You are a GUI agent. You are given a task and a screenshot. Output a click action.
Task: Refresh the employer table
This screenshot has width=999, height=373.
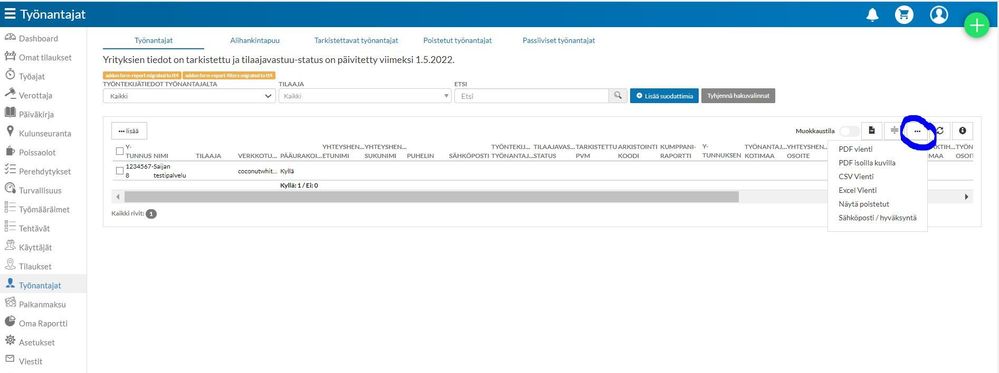(940, 131)
